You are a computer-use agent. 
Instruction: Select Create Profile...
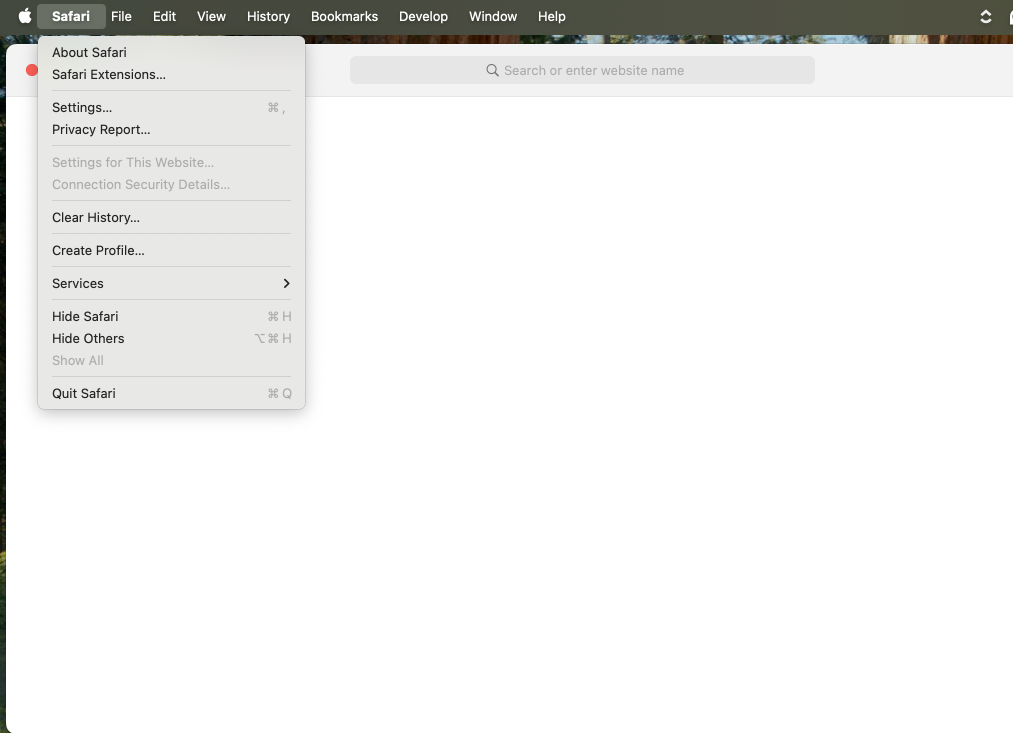point(171,250)
